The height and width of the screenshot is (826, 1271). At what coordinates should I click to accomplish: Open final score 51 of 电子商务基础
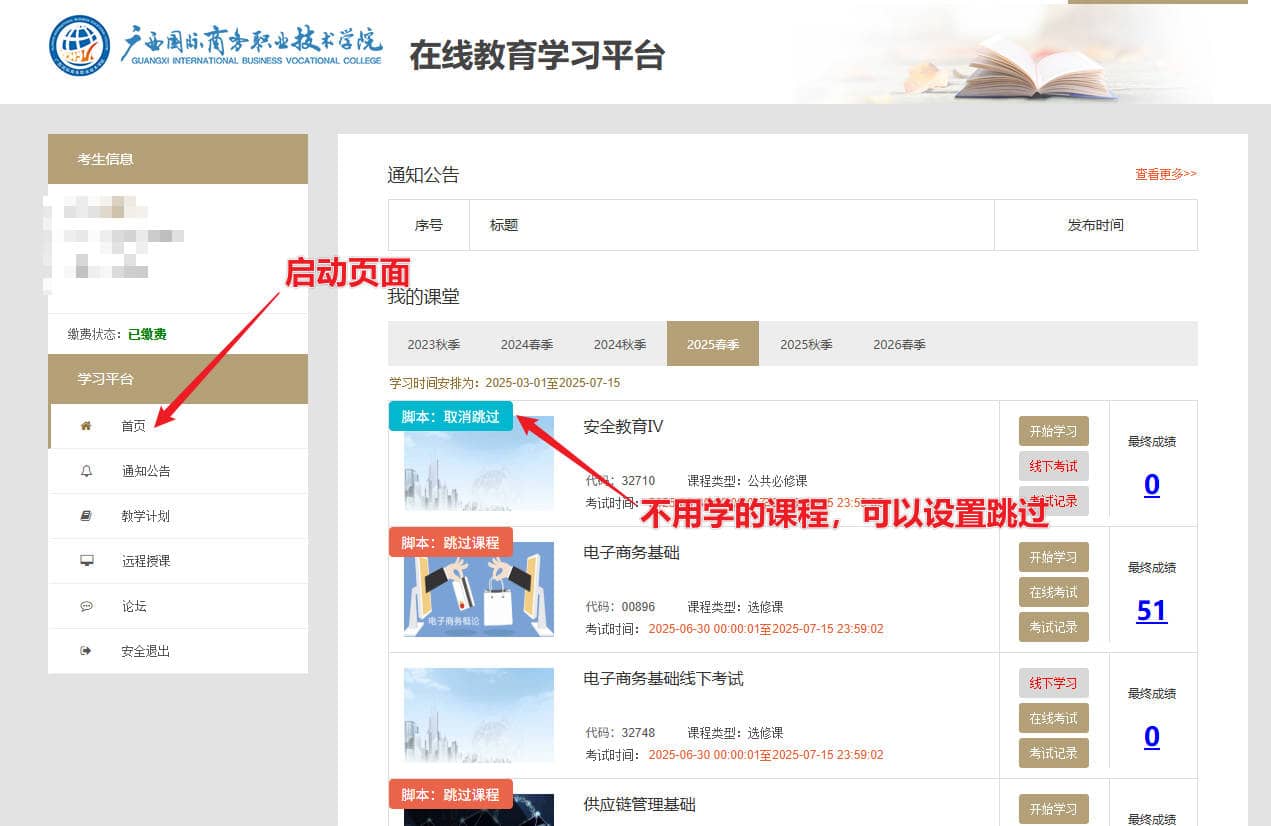(1152, 611)
